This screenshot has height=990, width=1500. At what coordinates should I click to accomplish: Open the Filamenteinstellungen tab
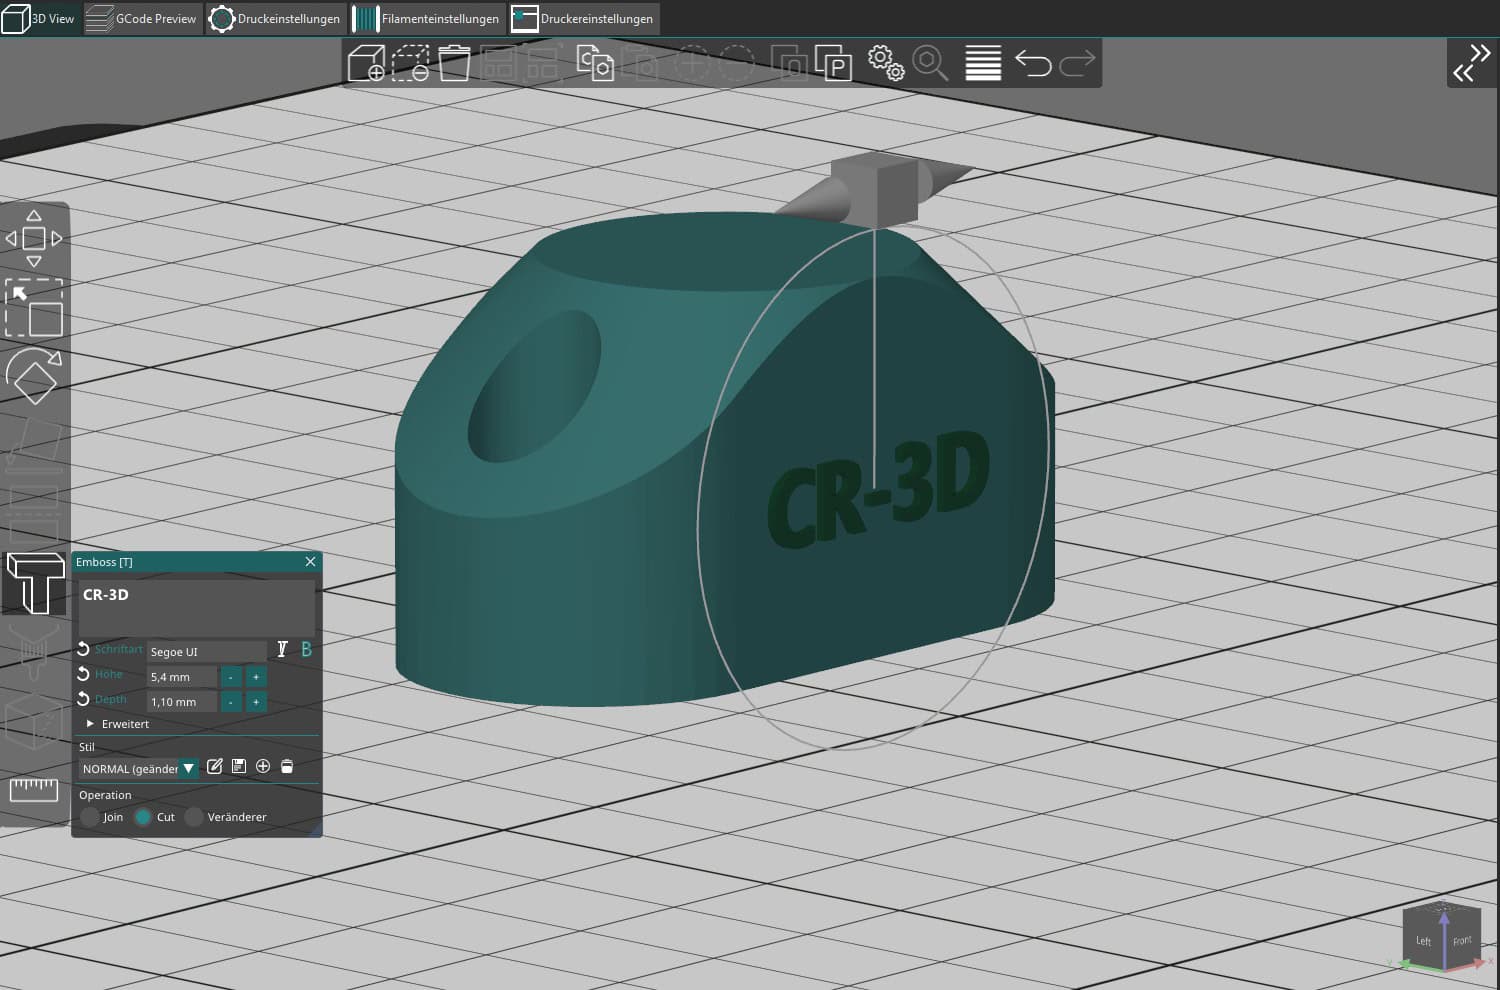pyautogui.click(x=427, y=19)
